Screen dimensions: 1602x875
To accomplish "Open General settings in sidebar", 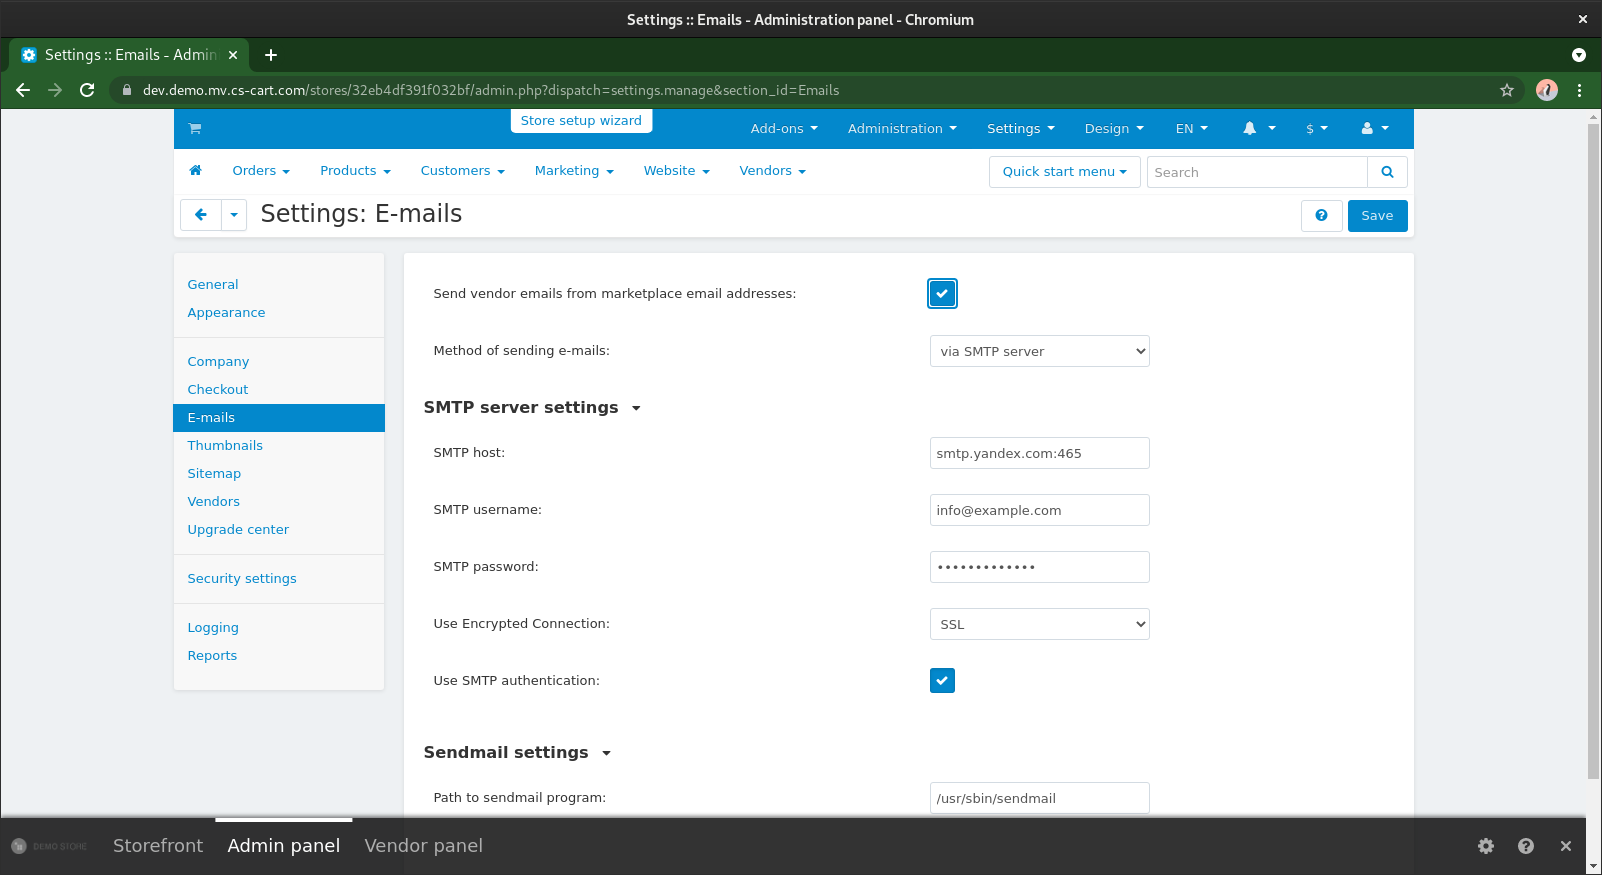I will click(213, 285).
